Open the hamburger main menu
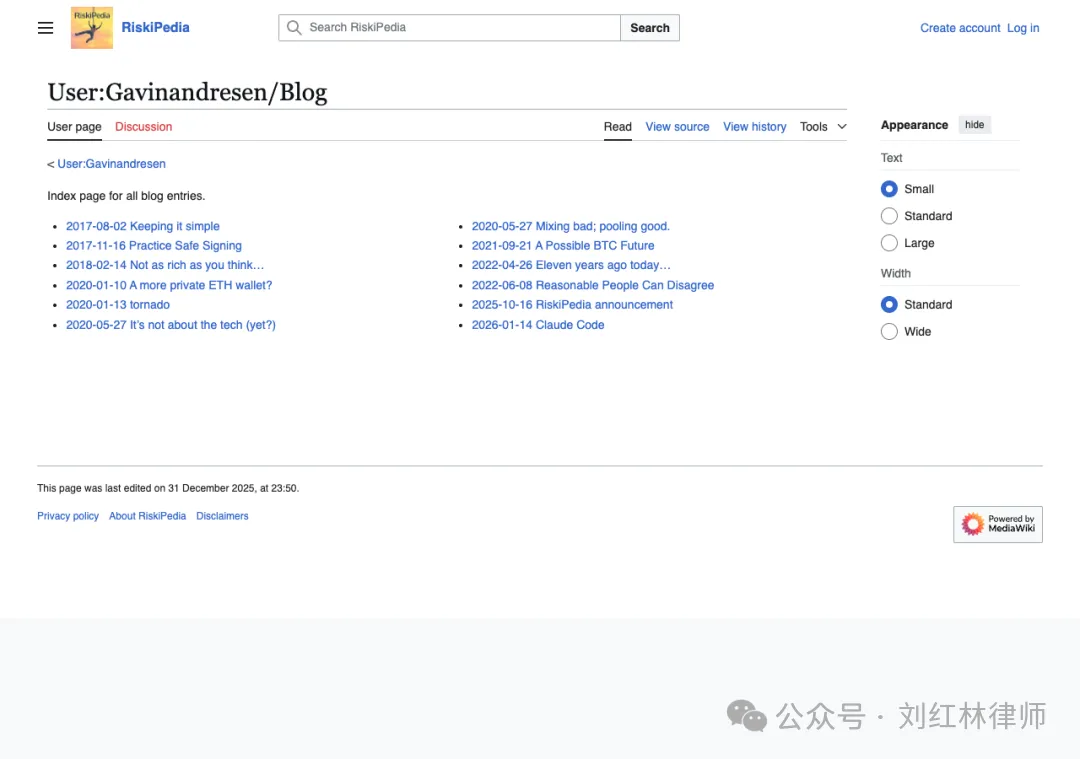 point(45,28)
